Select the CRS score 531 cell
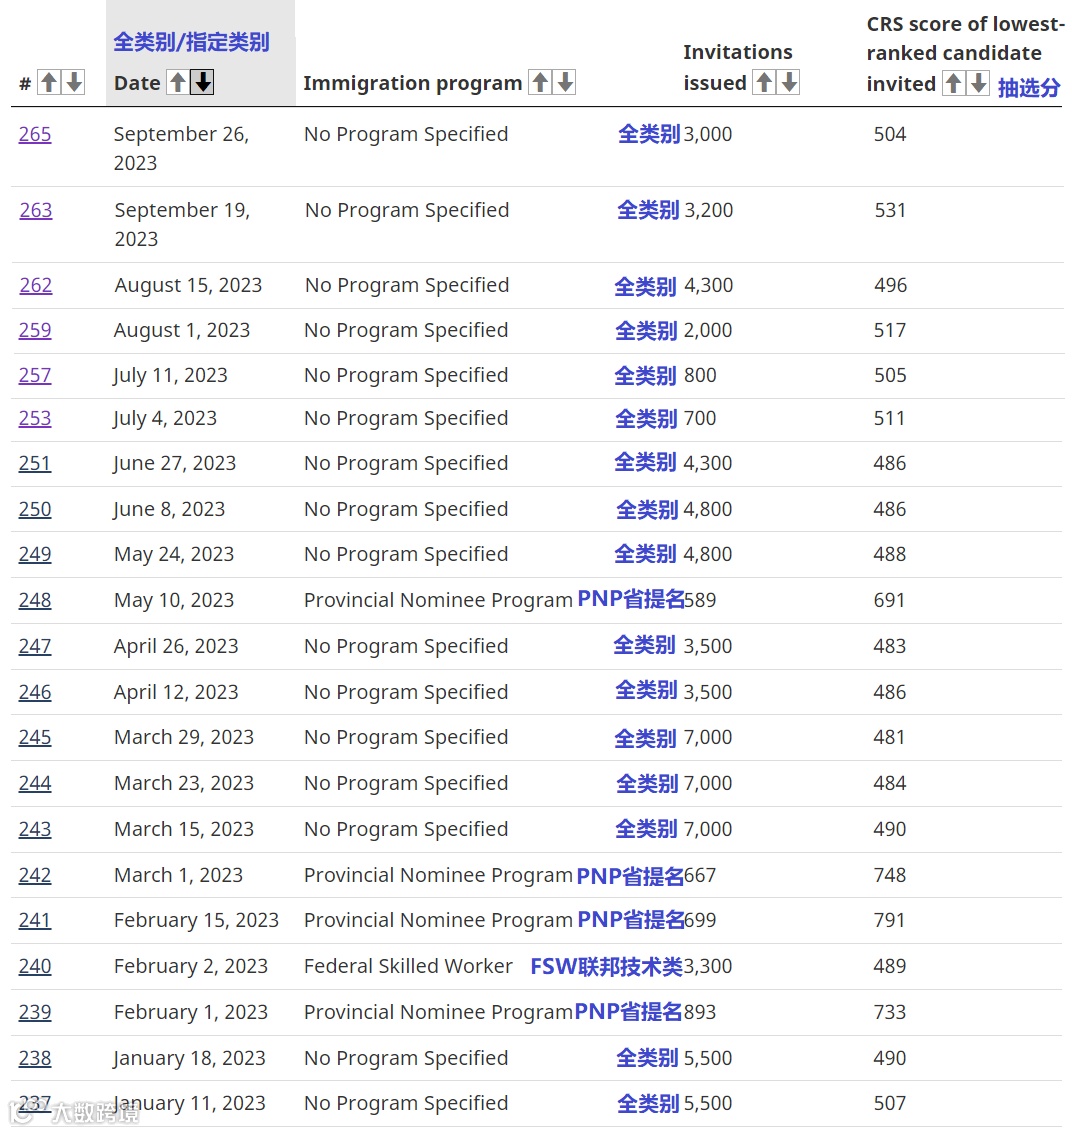 coord(889,210)
